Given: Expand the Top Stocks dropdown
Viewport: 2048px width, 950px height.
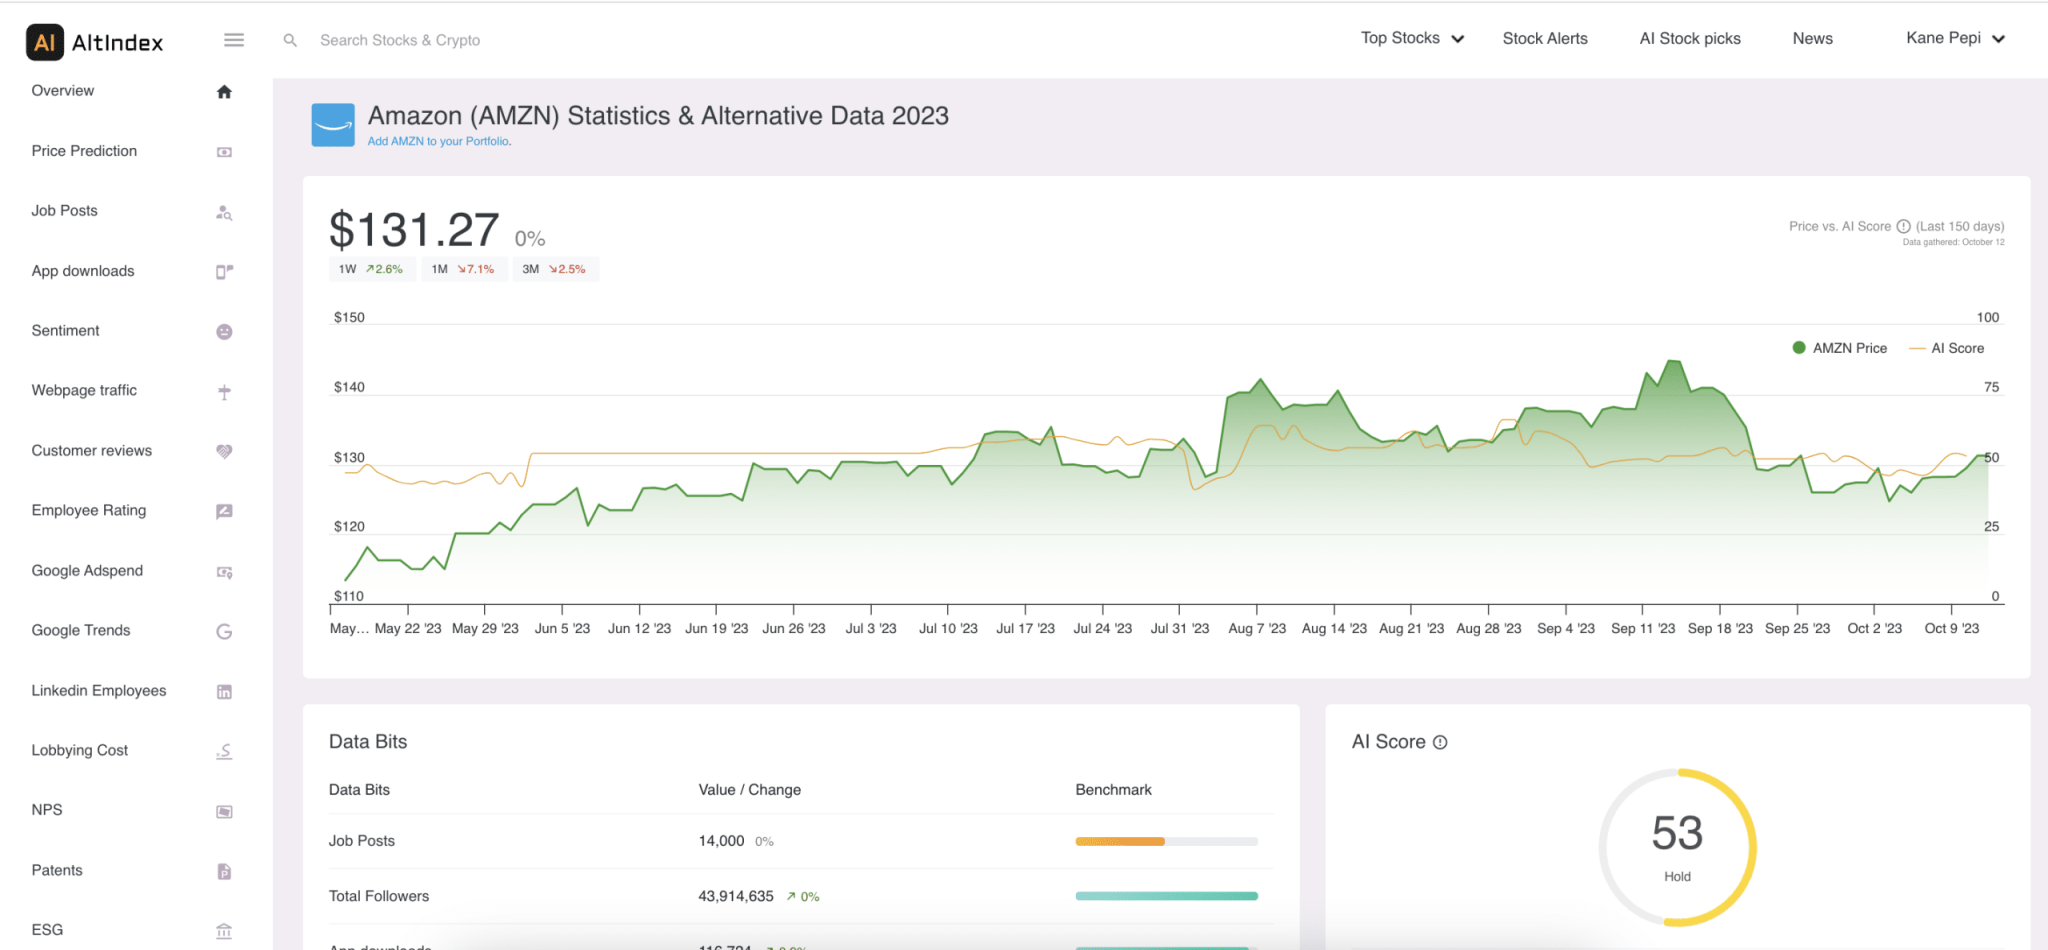Looking at the screenshot, I should click(x=1412, y=38).
